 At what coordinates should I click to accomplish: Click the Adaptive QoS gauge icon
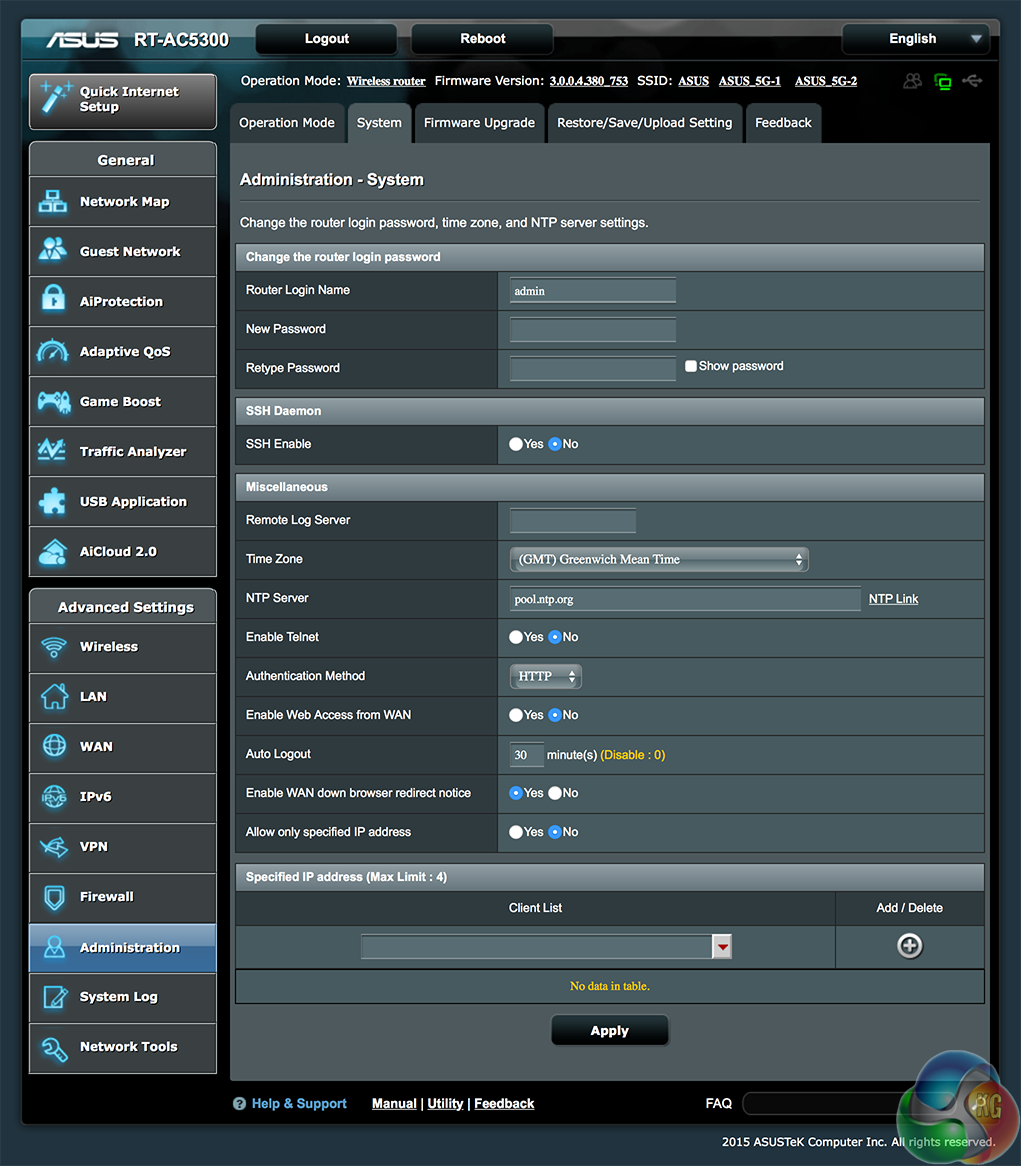tap(53, 351)
